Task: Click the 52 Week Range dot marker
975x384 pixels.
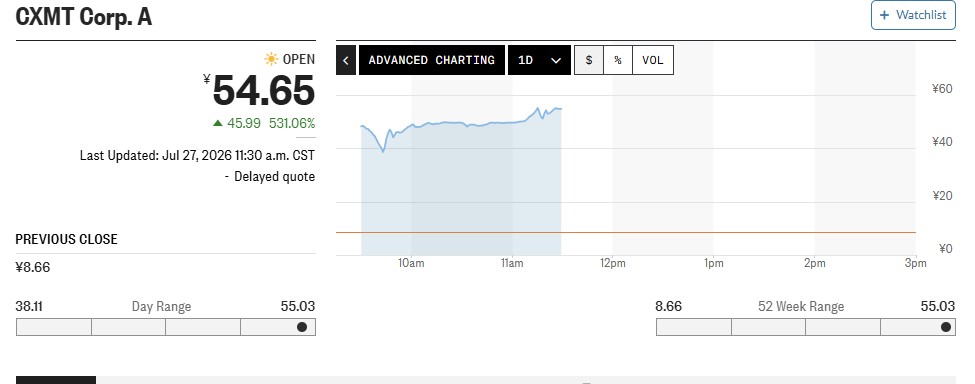Action: (x=946, y=327)
